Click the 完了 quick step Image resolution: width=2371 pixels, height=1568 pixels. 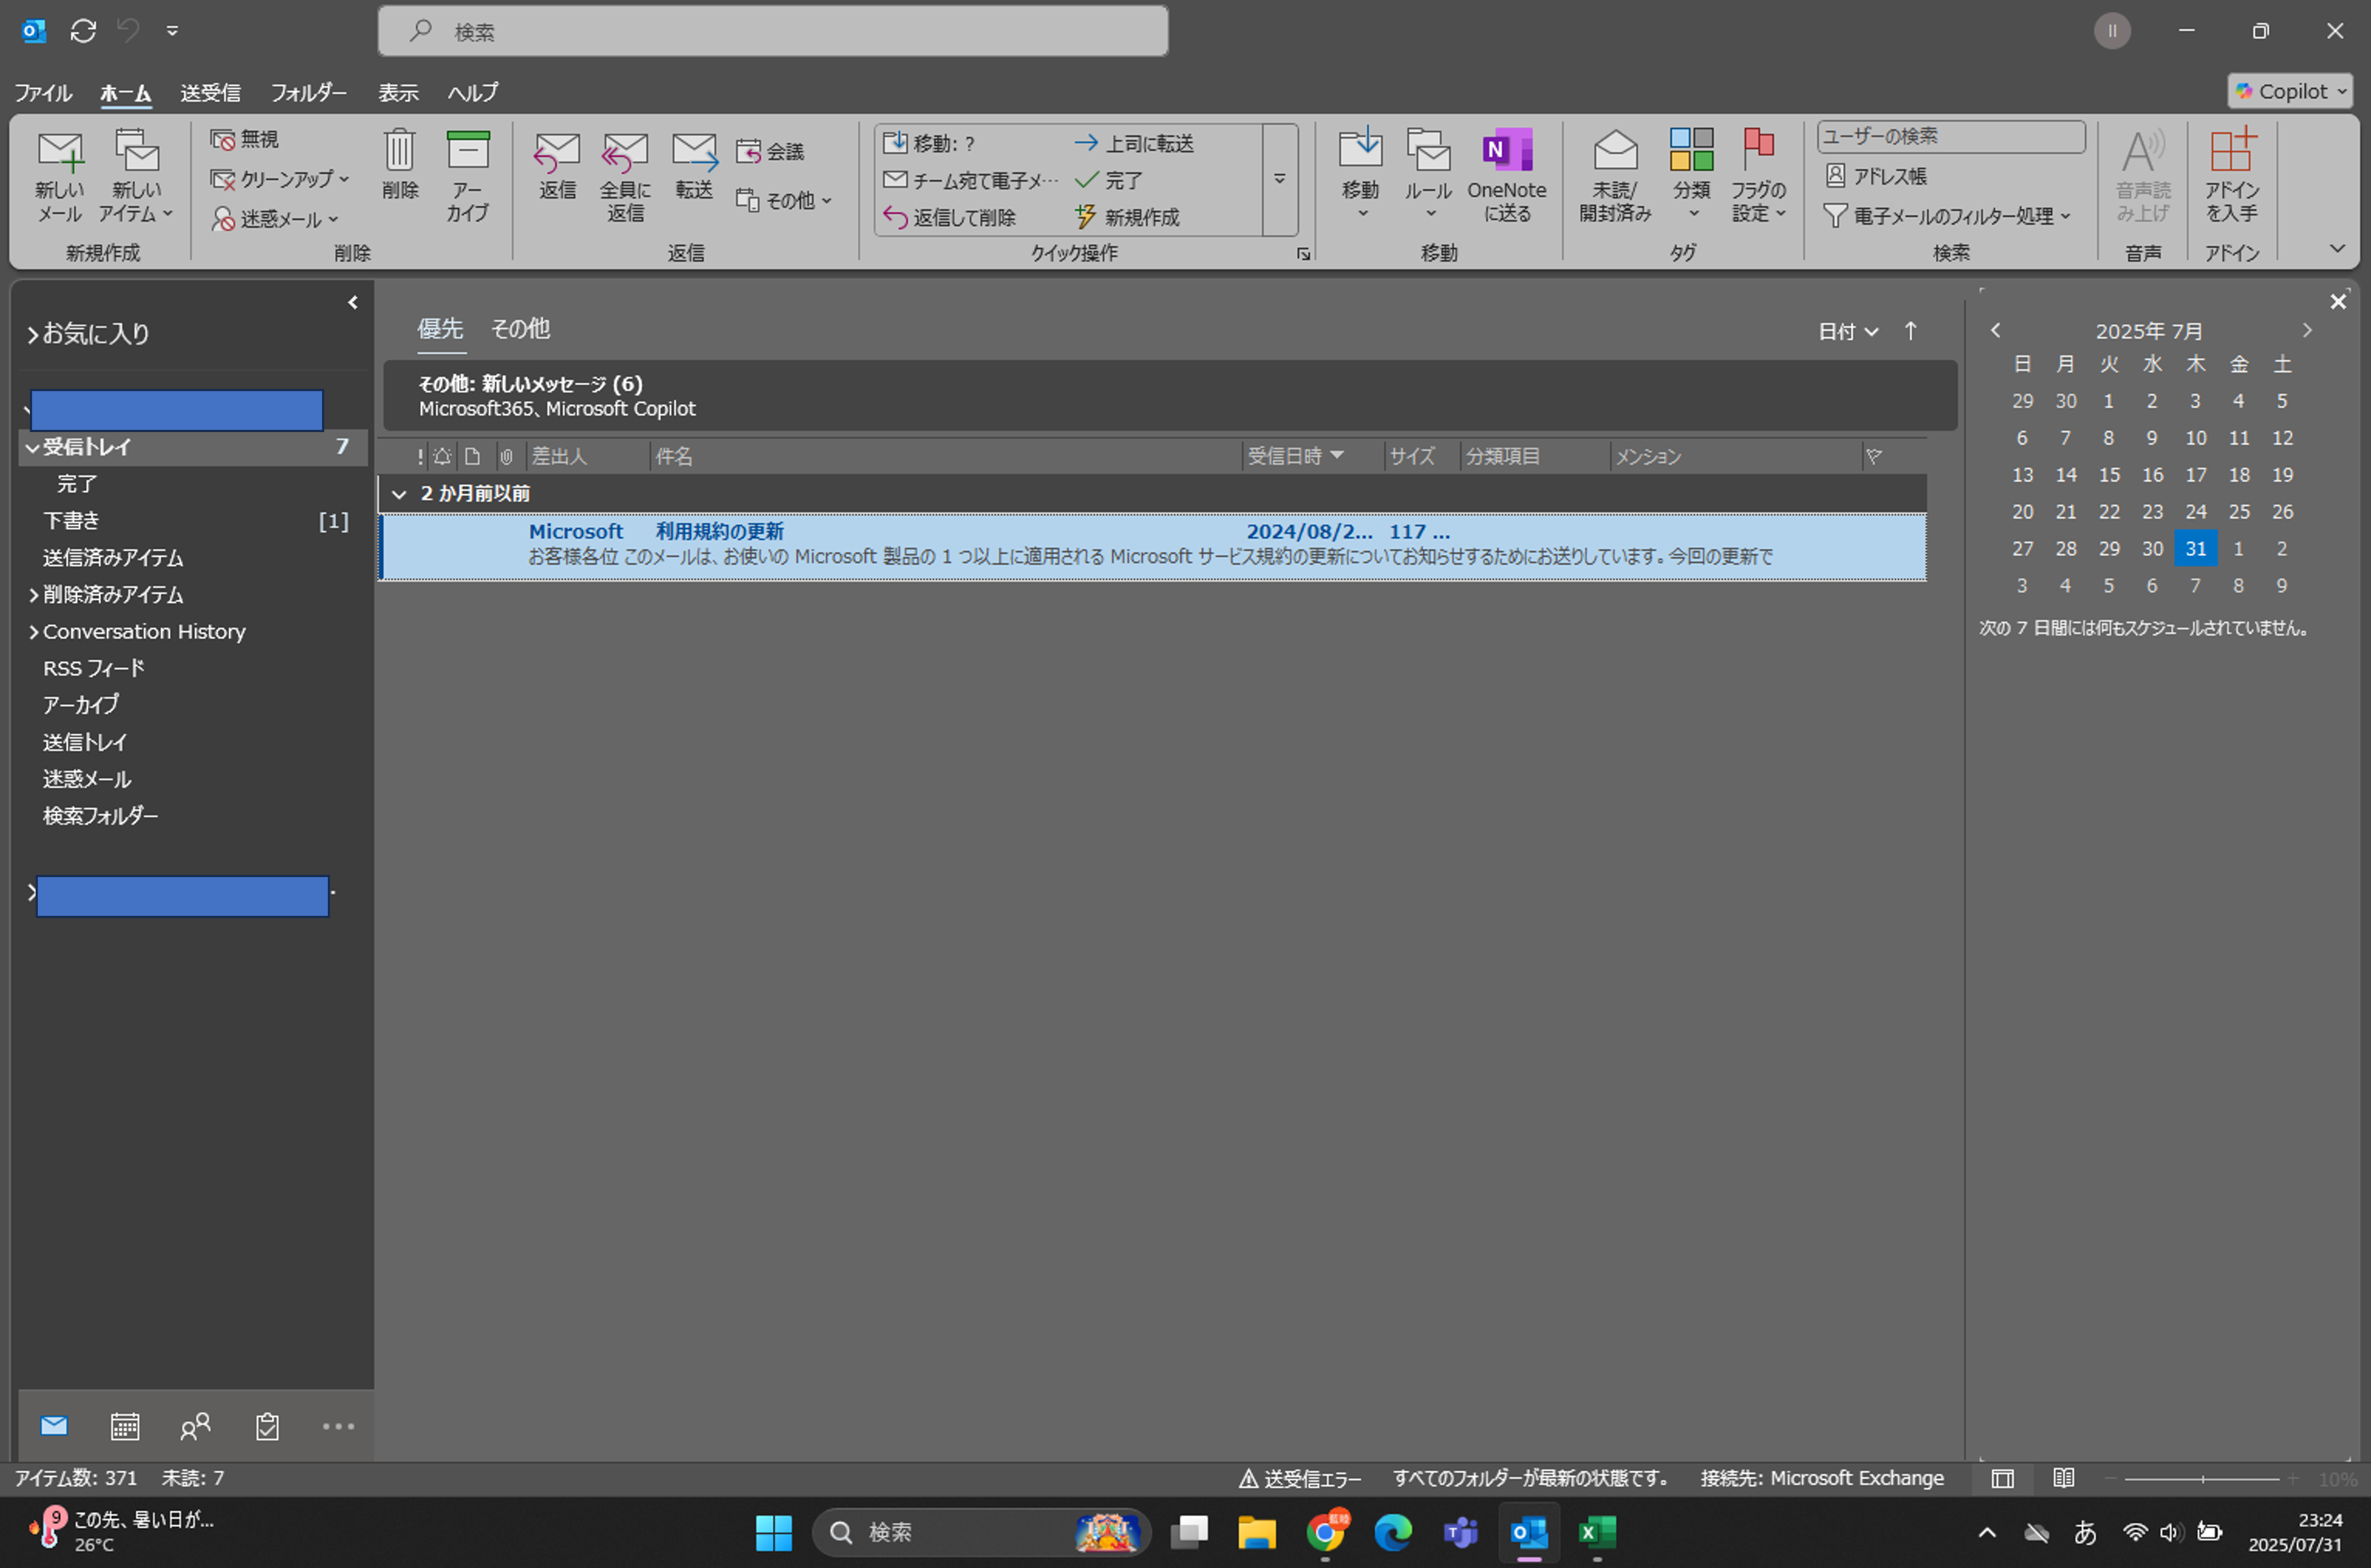tap(1109, 180)
